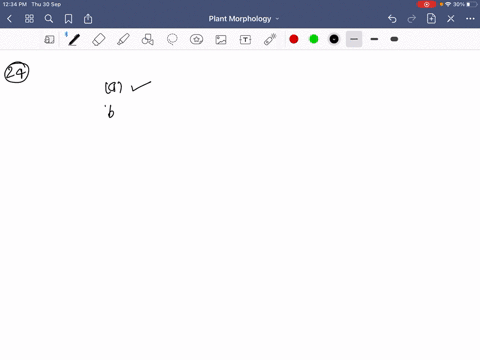The width and height of the screenshot is (480, 360).
Task: Select the Highlighter tool
Action: point(123,40)
